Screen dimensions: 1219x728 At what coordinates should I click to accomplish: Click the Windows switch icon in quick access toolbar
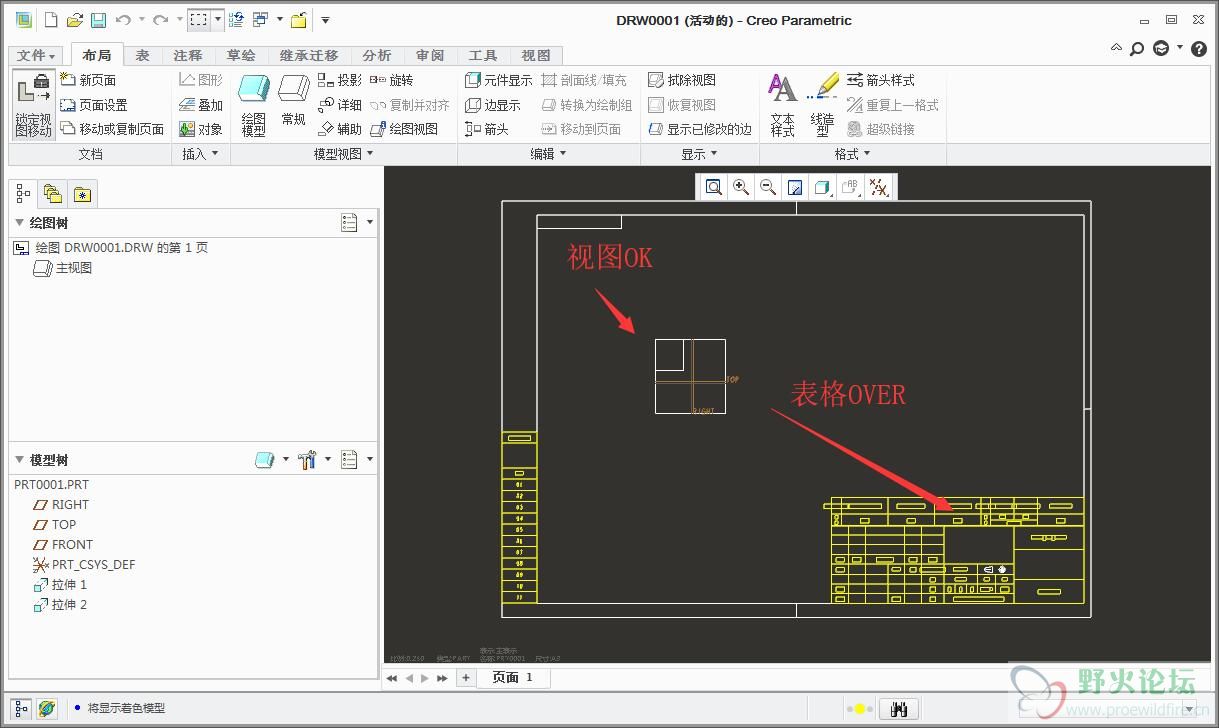pyautogui.click(x=260, y=19)
